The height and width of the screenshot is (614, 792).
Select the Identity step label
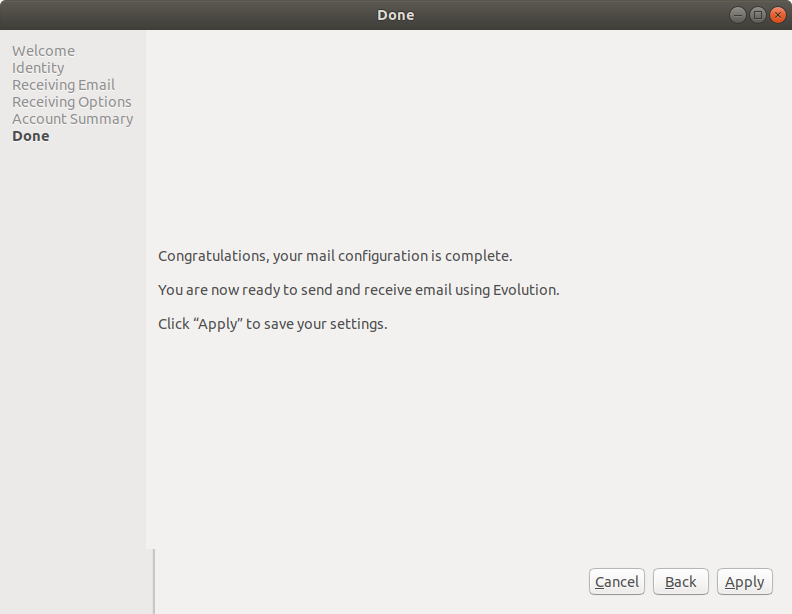pyautogui.click(x=38, y=68)
